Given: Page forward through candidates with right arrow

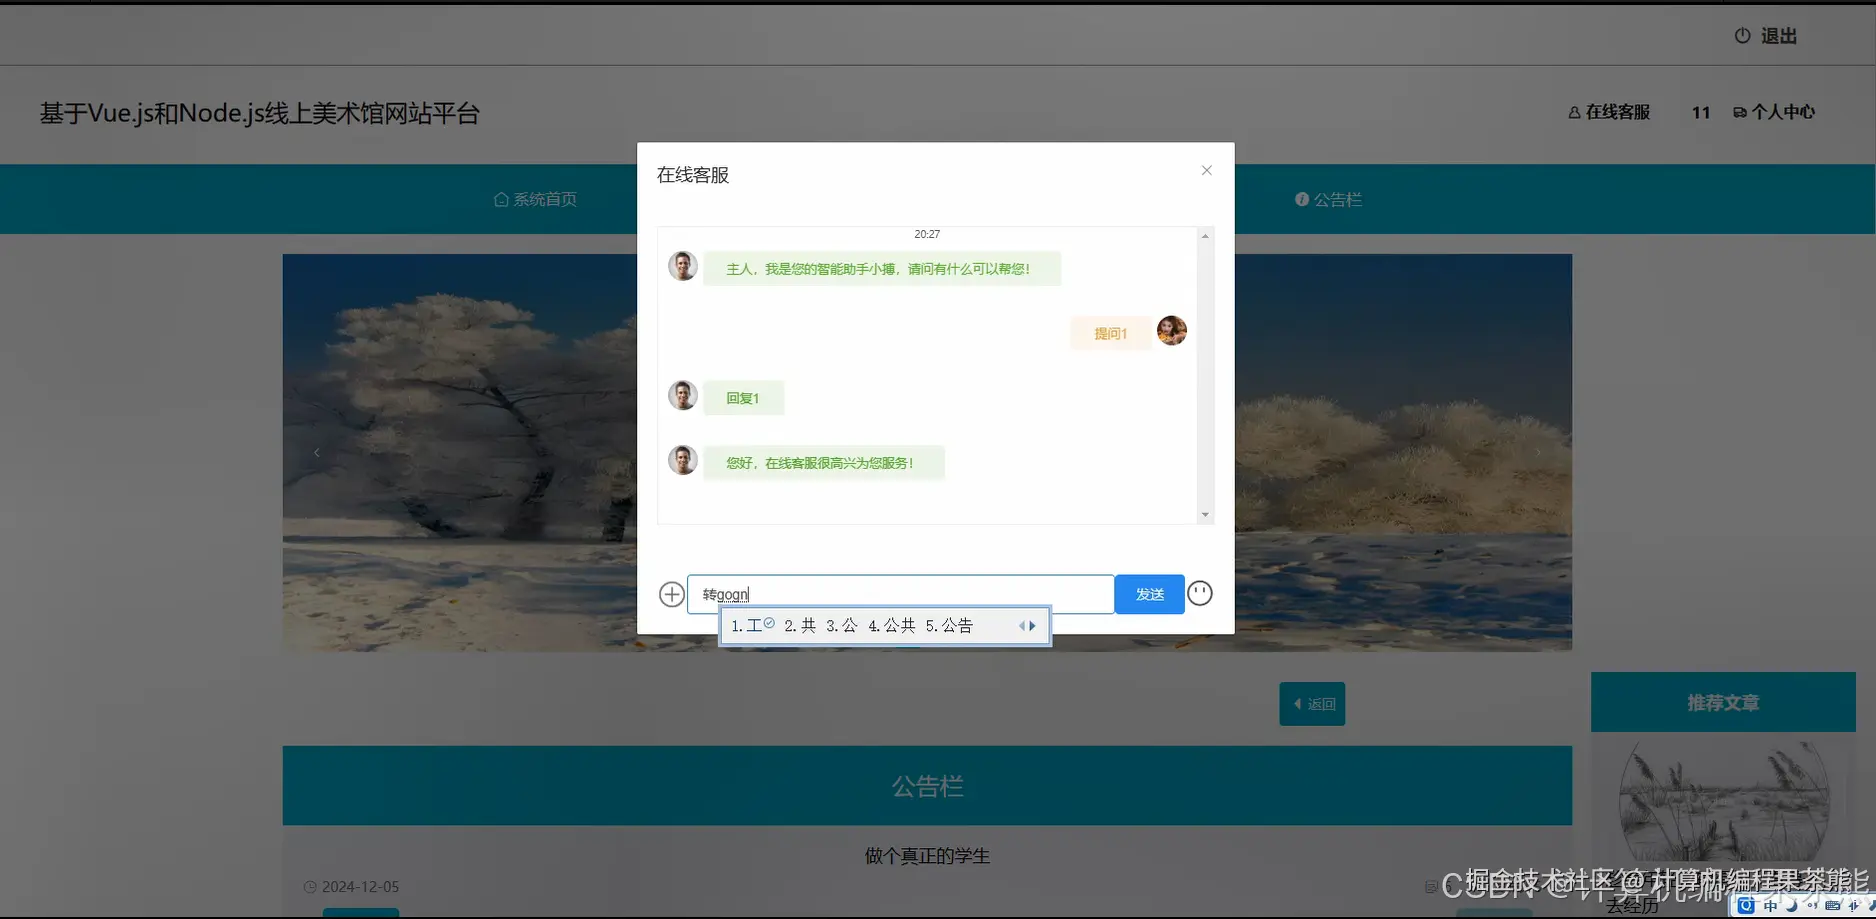Looking at the screenshot, I should click(x=1033, y=625).
